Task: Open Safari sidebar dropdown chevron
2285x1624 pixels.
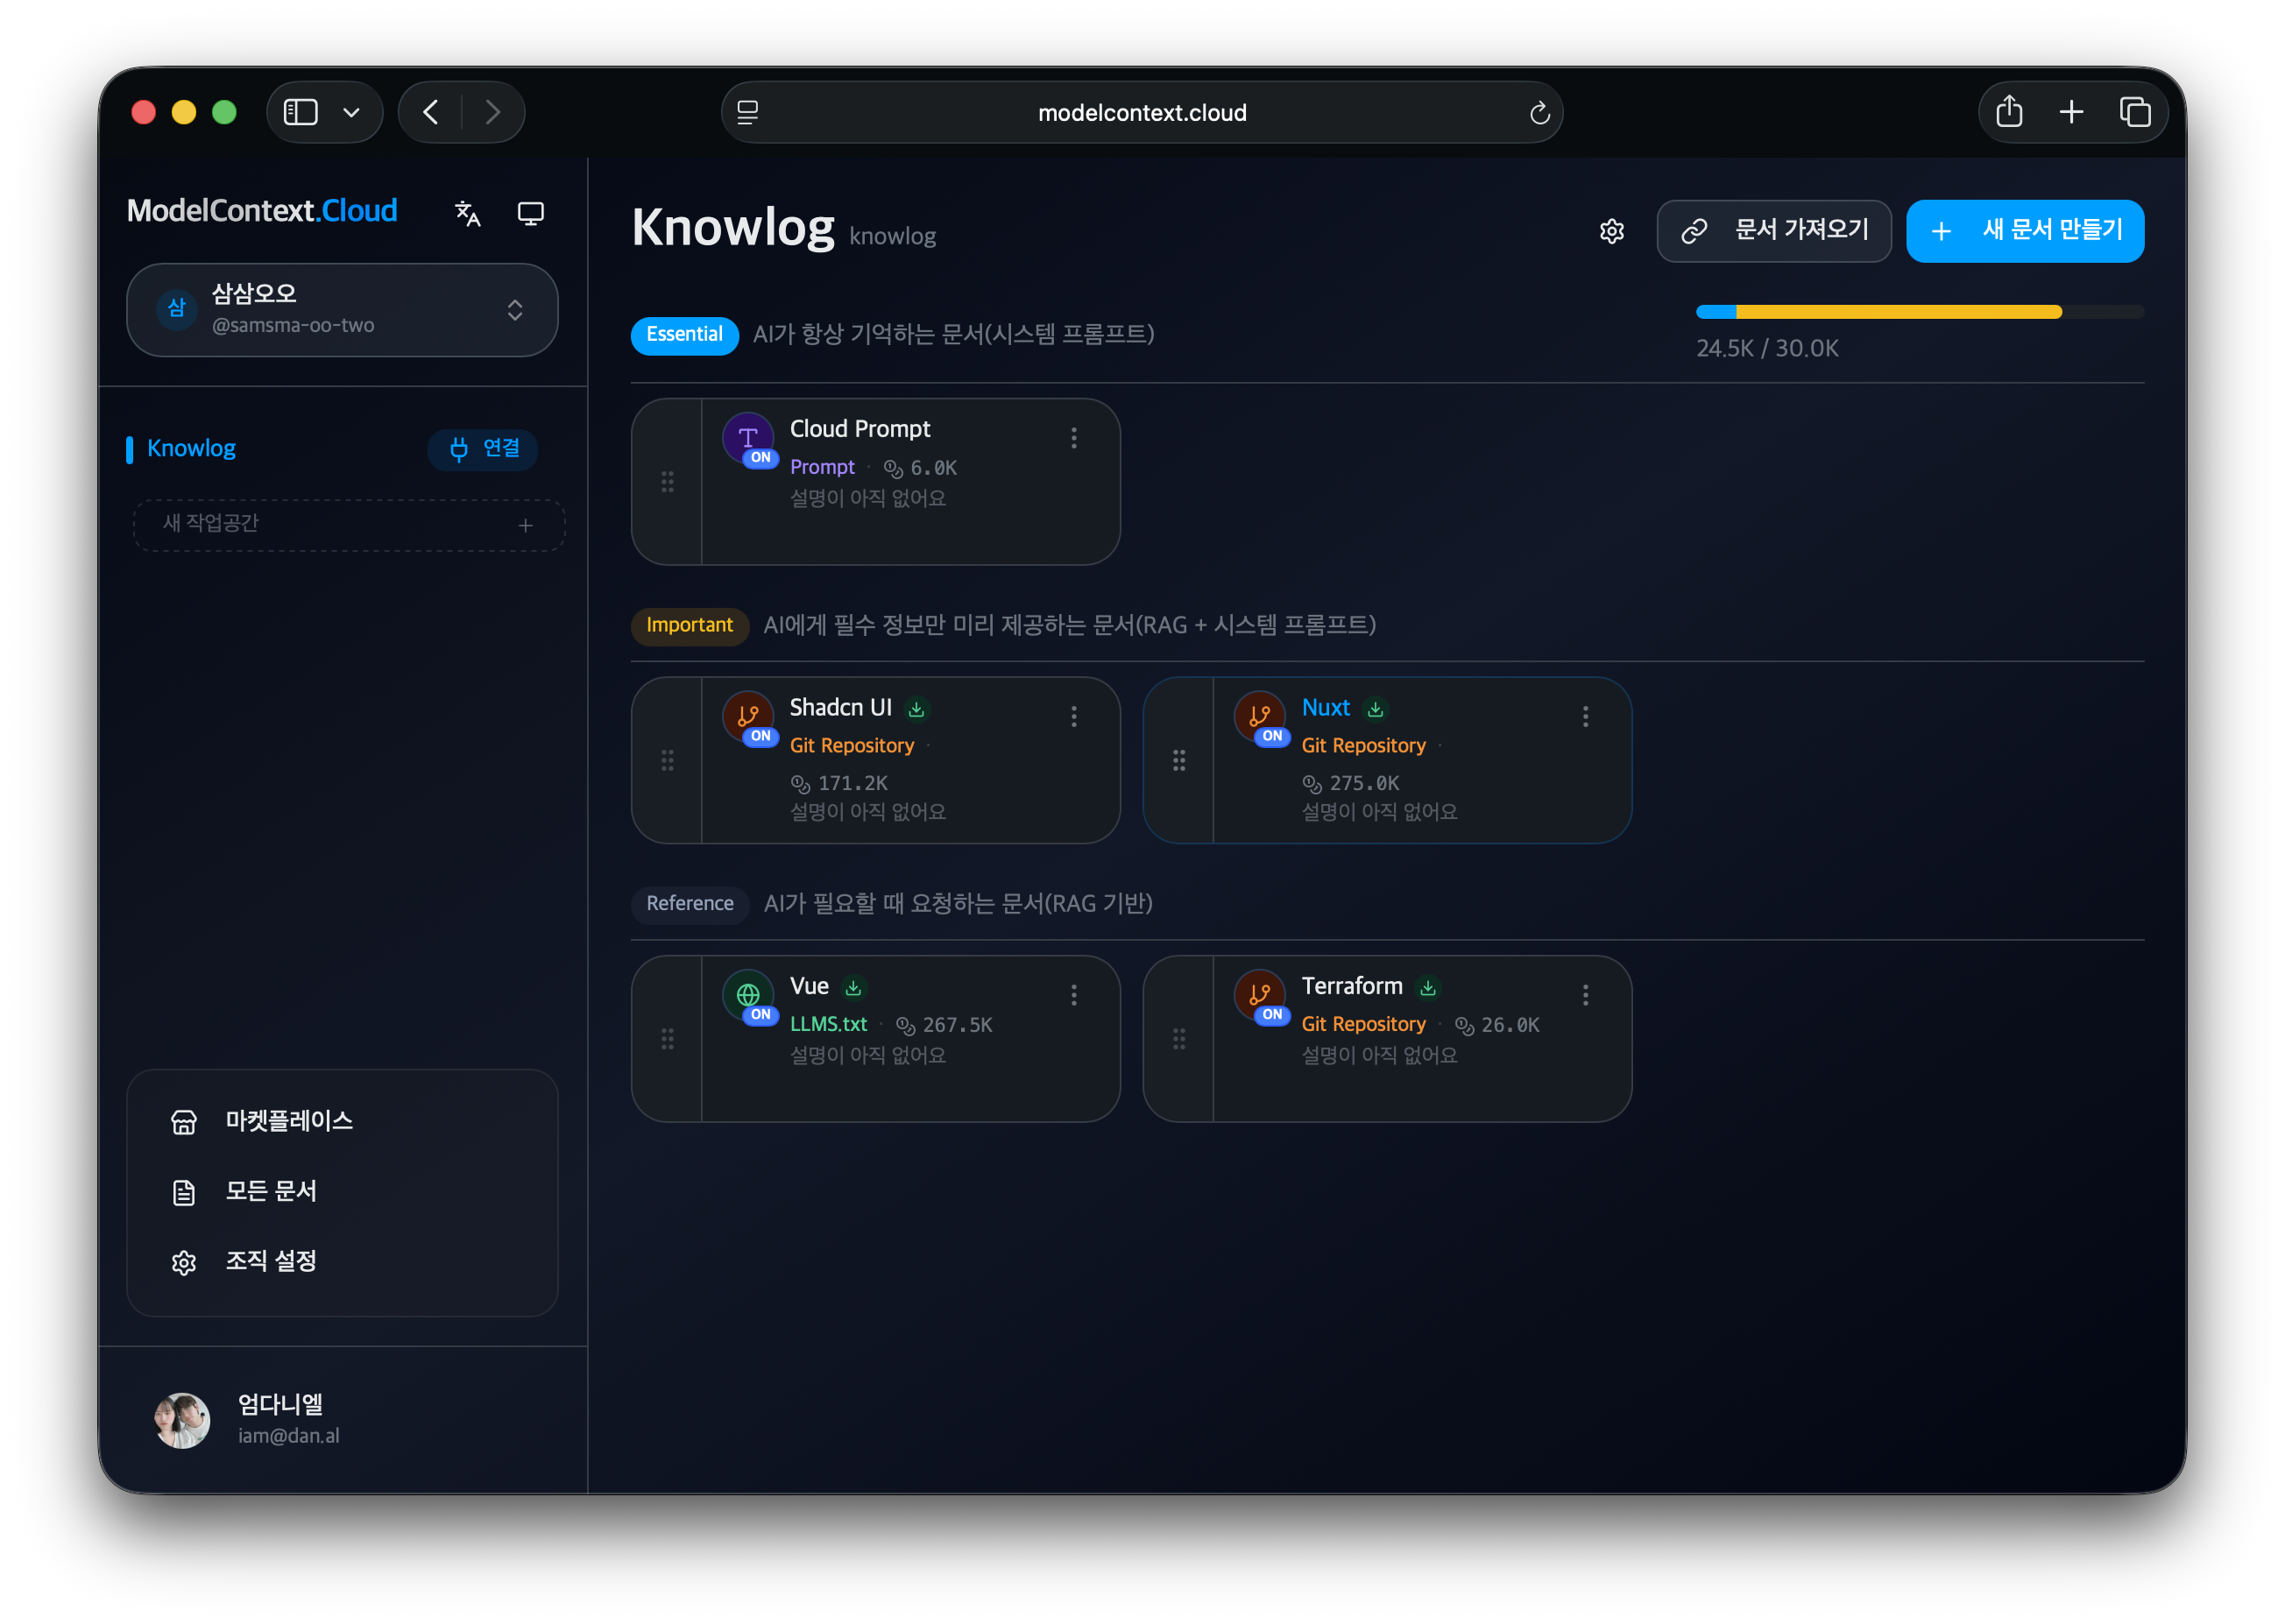Action: point(351,113)
